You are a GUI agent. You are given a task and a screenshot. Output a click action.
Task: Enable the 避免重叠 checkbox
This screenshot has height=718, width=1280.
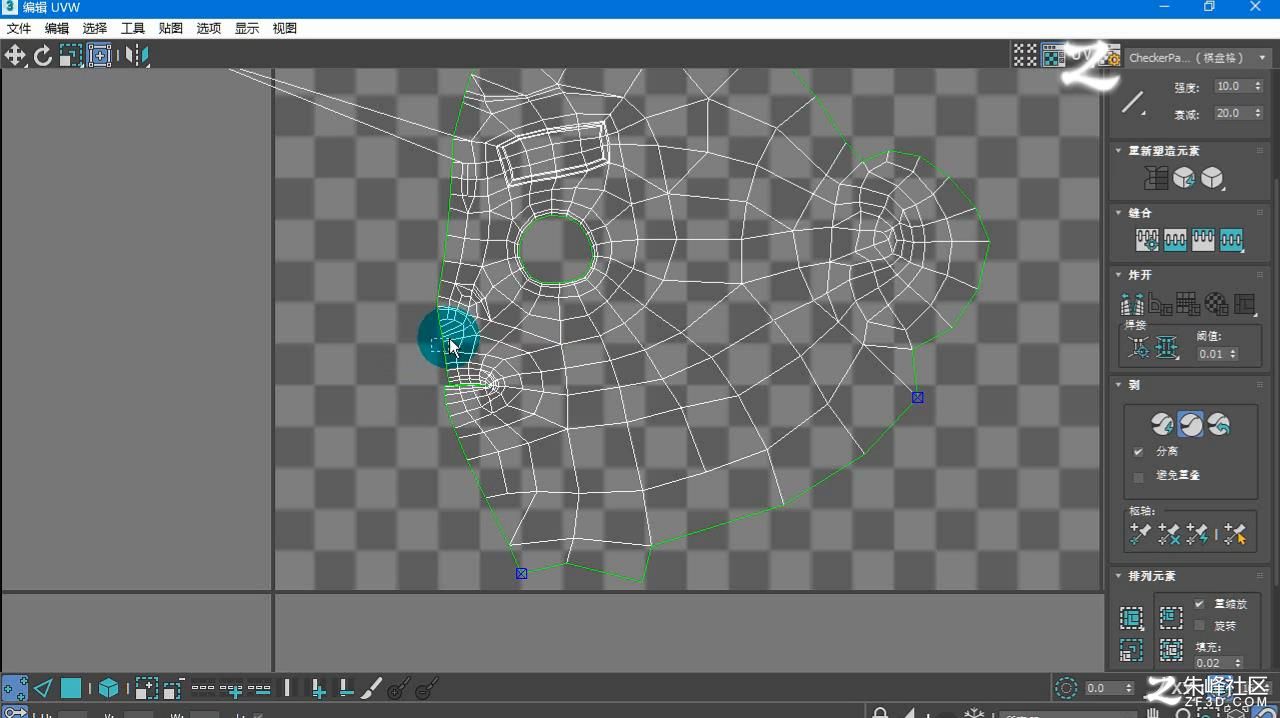pyautogui.click(x=1138, y=476)
